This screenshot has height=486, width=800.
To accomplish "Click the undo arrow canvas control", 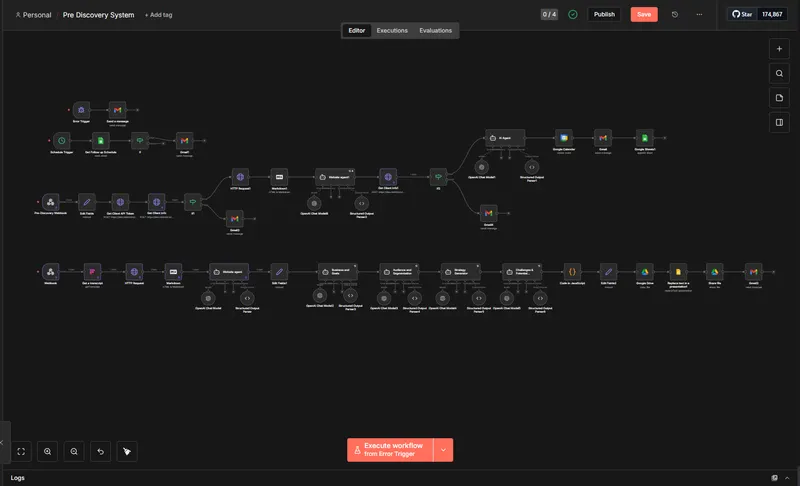I will coord(100,452).
